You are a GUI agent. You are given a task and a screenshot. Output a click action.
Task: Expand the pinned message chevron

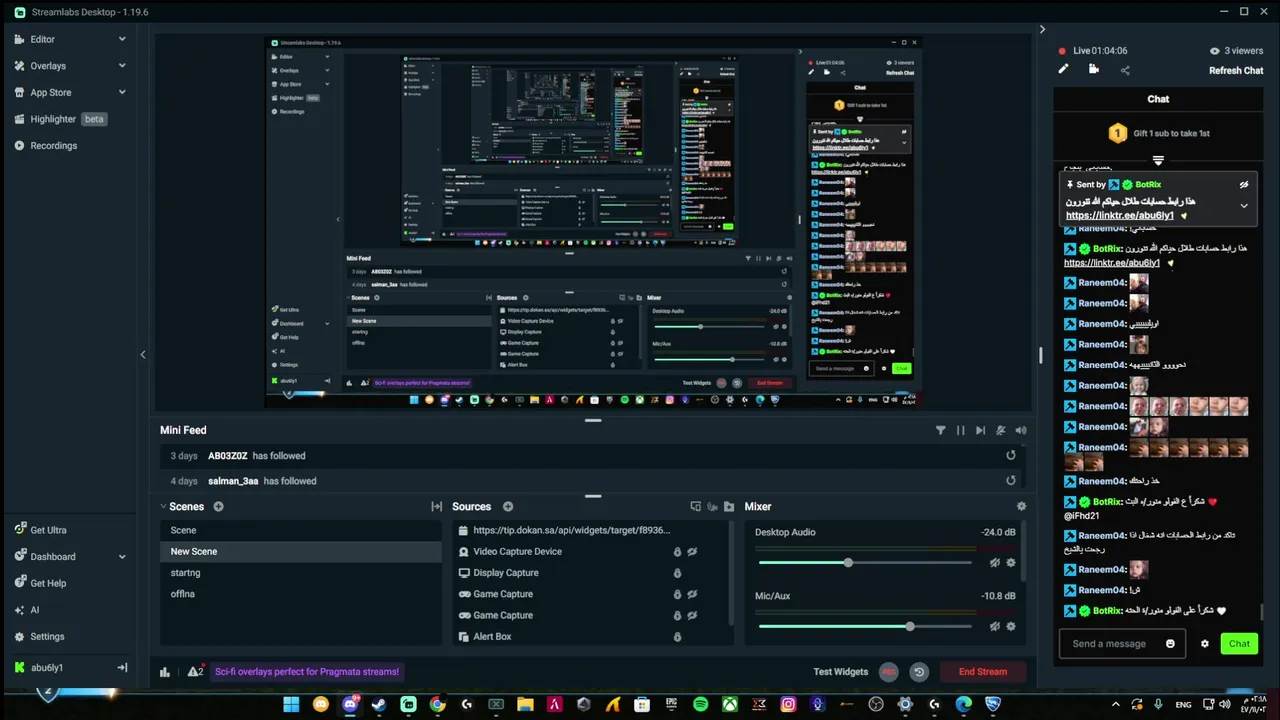pyautogui.click(x=1244, y=206)
